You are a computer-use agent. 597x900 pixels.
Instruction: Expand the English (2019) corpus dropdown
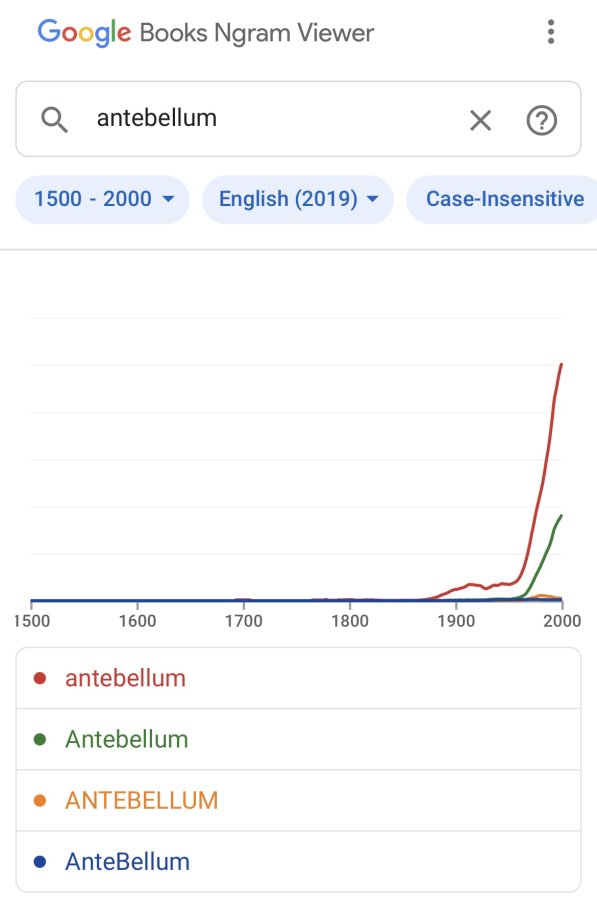point(297,199)
